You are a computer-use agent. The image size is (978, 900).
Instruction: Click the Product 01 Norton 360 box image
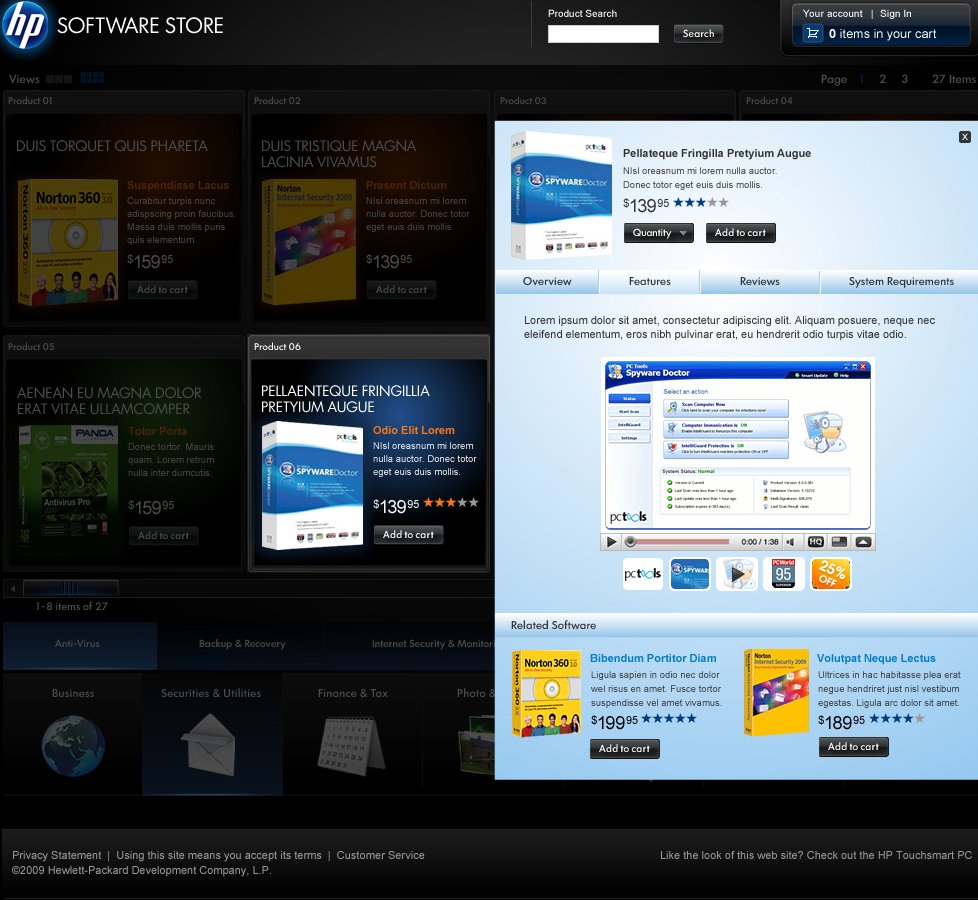coord(67,242)
